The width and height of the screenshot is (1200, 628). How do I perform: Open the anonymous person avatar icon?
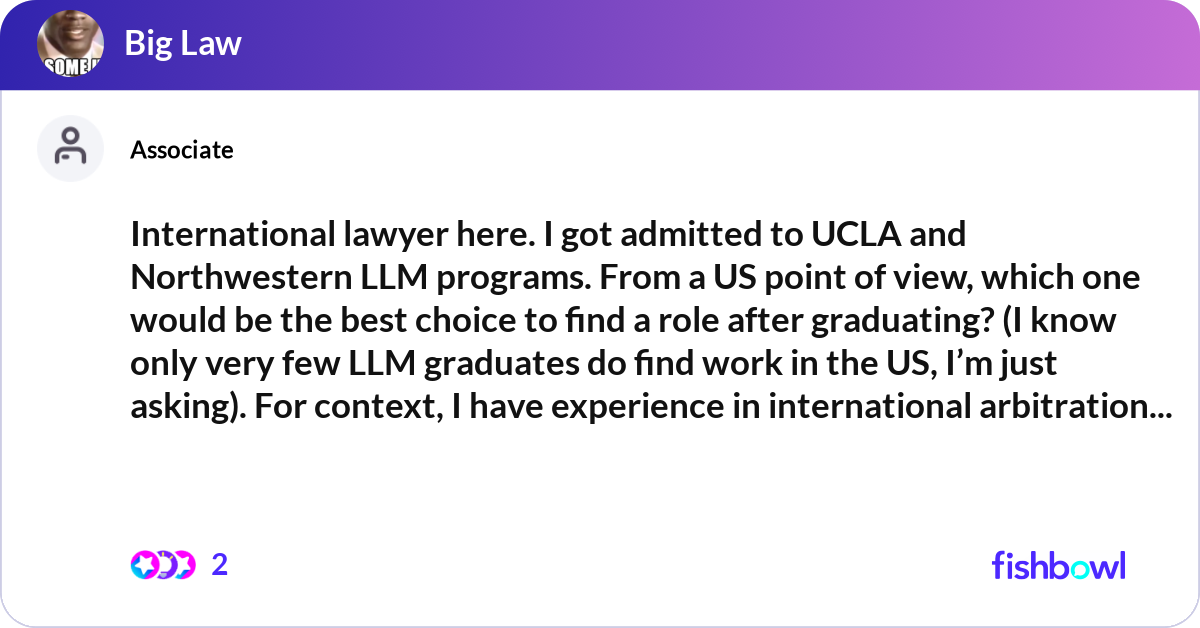click(70, 148)
